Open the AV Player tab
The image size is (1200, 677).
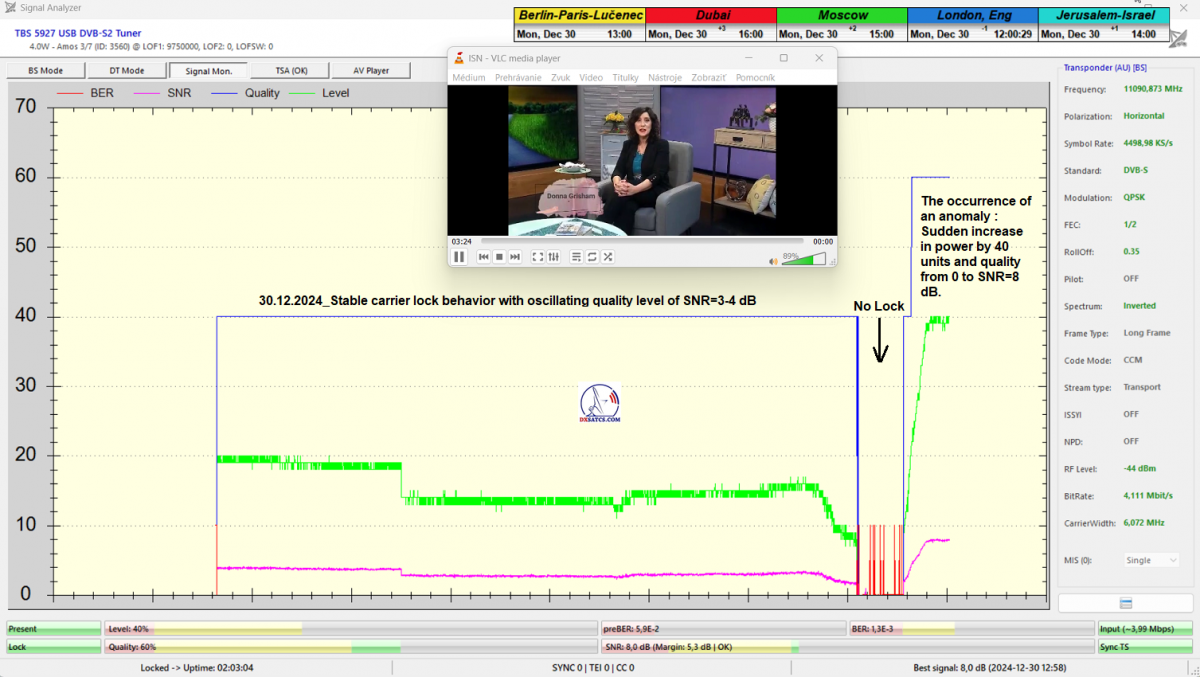coord(371,71)
